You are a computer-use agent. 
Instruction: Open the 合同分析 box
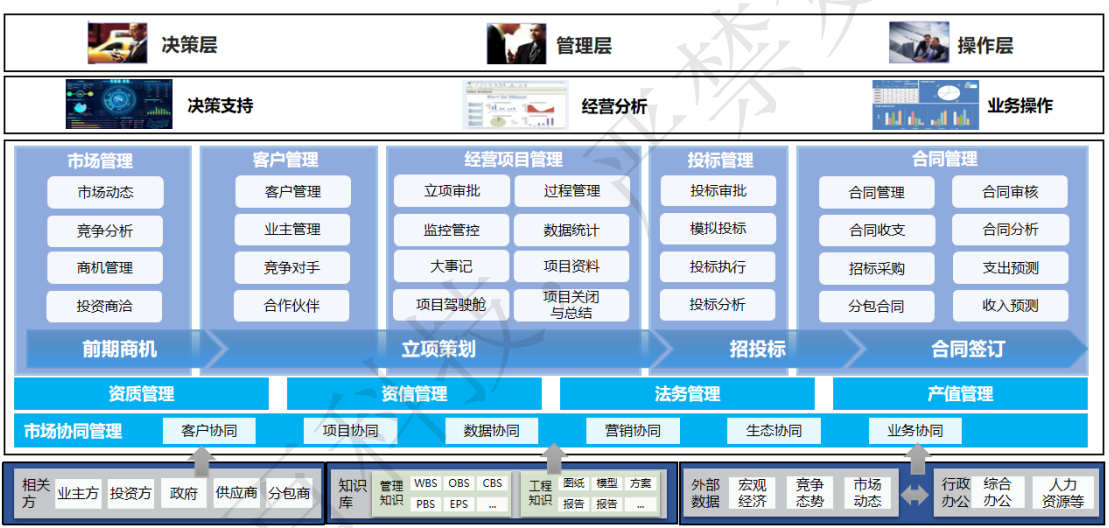click(x=1010, y=230)
